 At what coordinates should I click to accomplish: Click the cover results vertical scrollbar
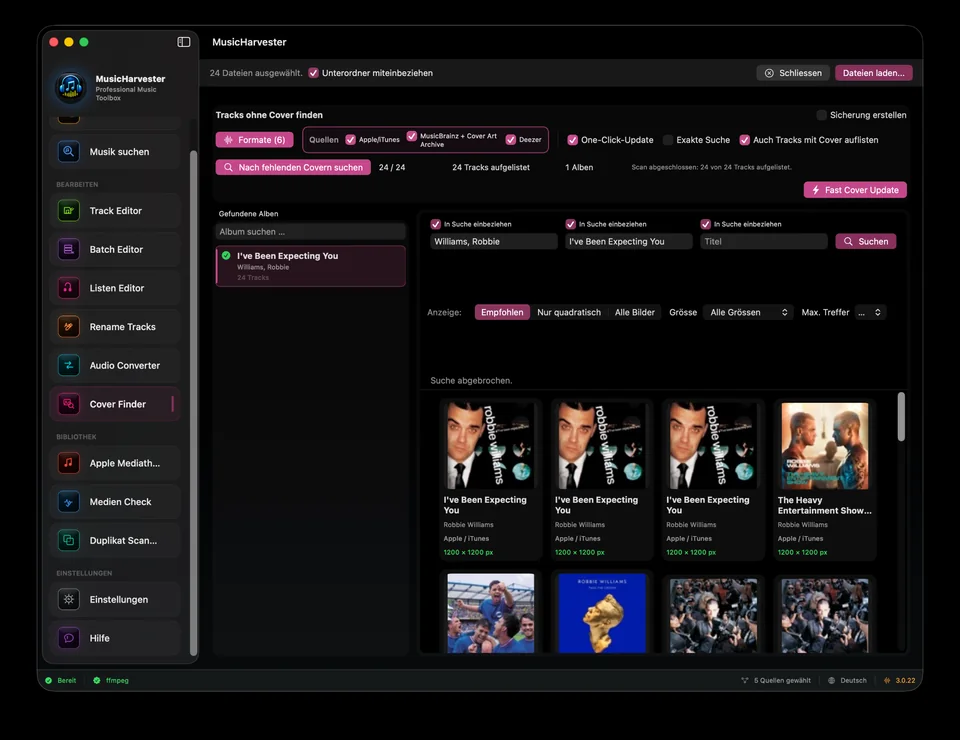click(901, 416)
